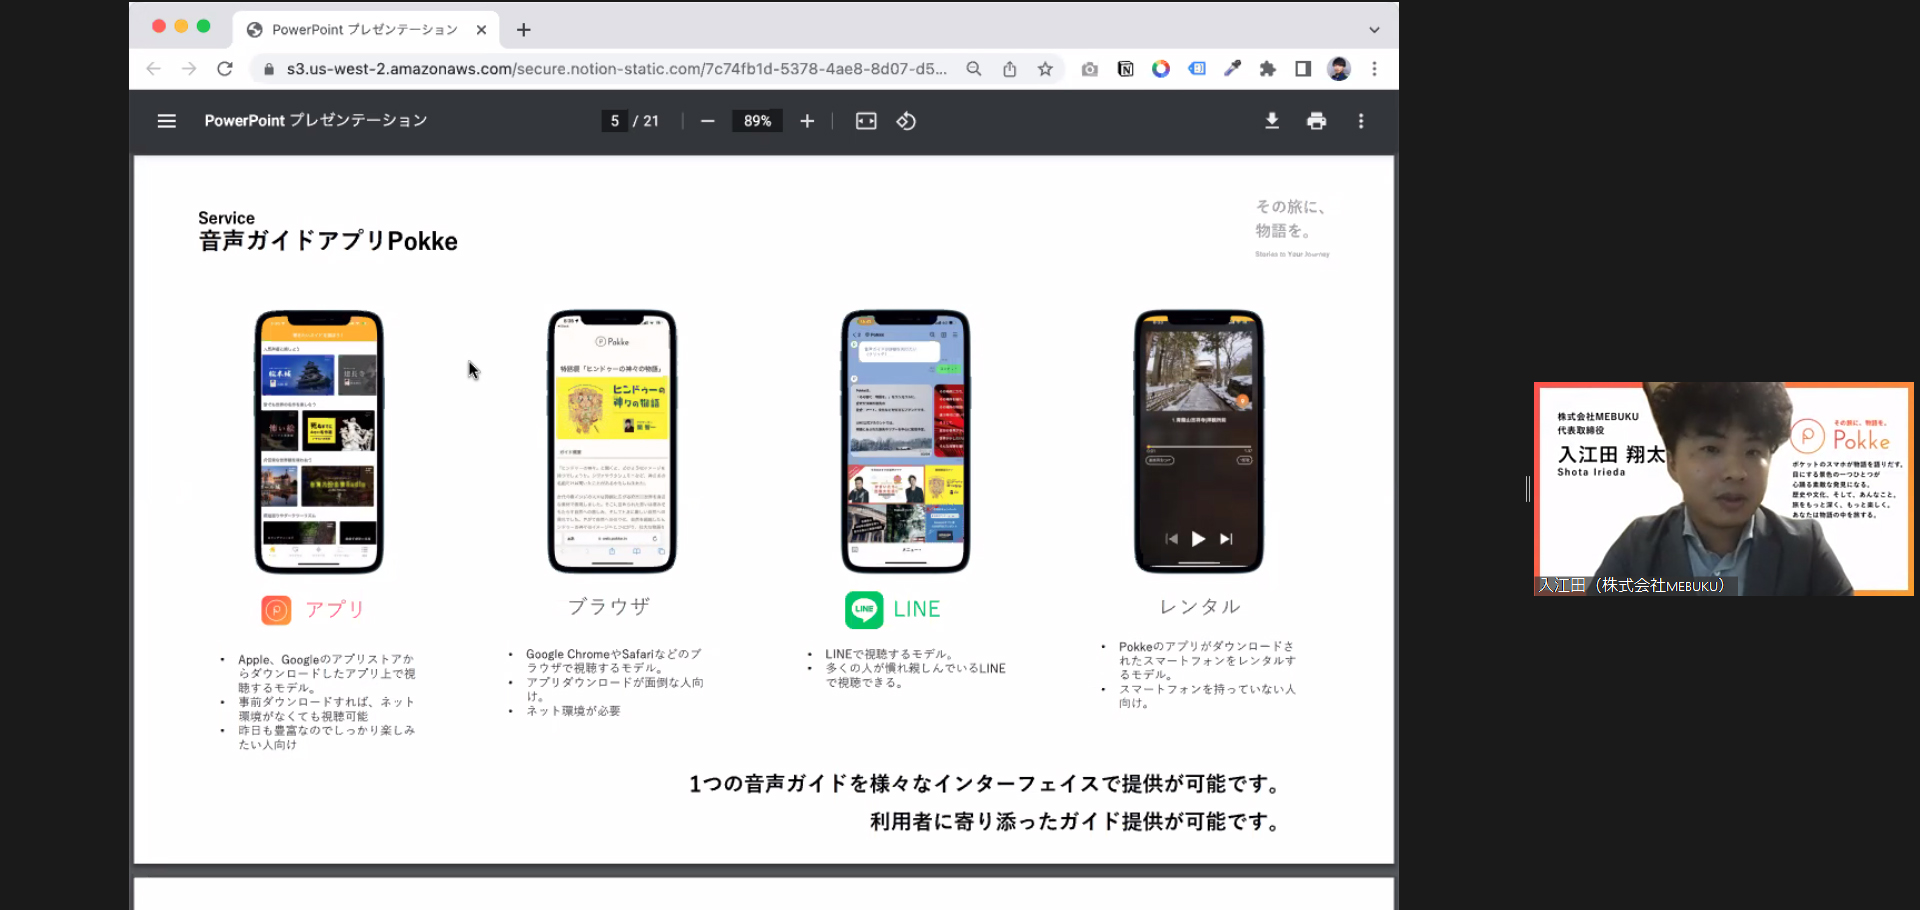The width and height of the screenshot is (1920, 910).
Task: Open Chrome three-dot menu
Action: click(x=1375, y=69)
